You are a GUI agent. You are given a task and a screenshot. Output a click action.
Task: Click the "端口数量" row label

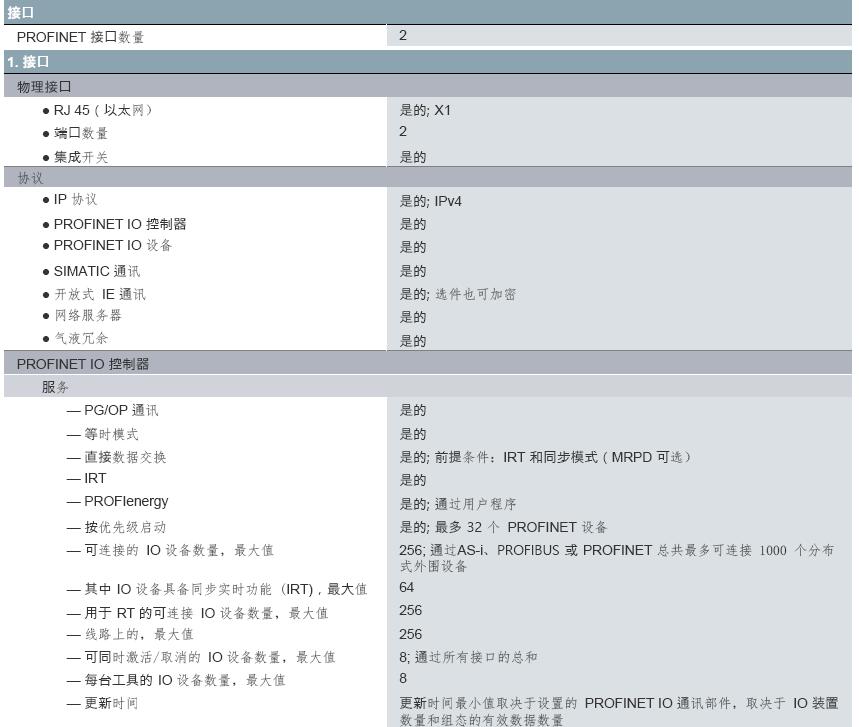point(81,133)
